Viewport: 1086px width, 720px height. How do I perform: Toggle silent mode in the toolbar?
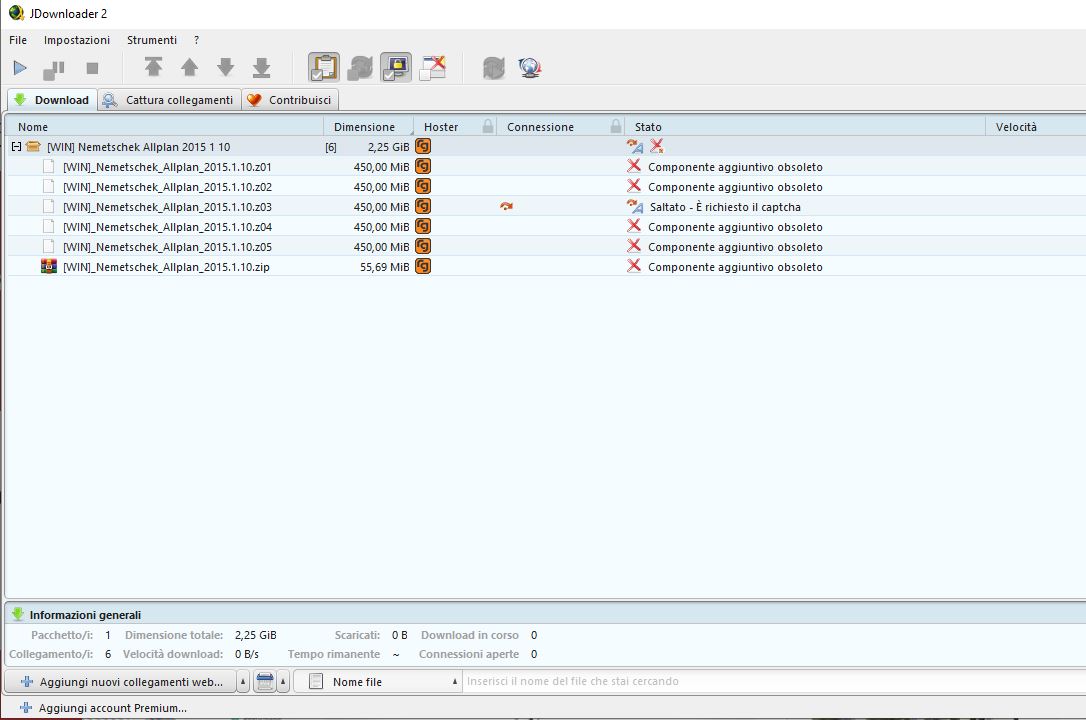click(433, 67)
